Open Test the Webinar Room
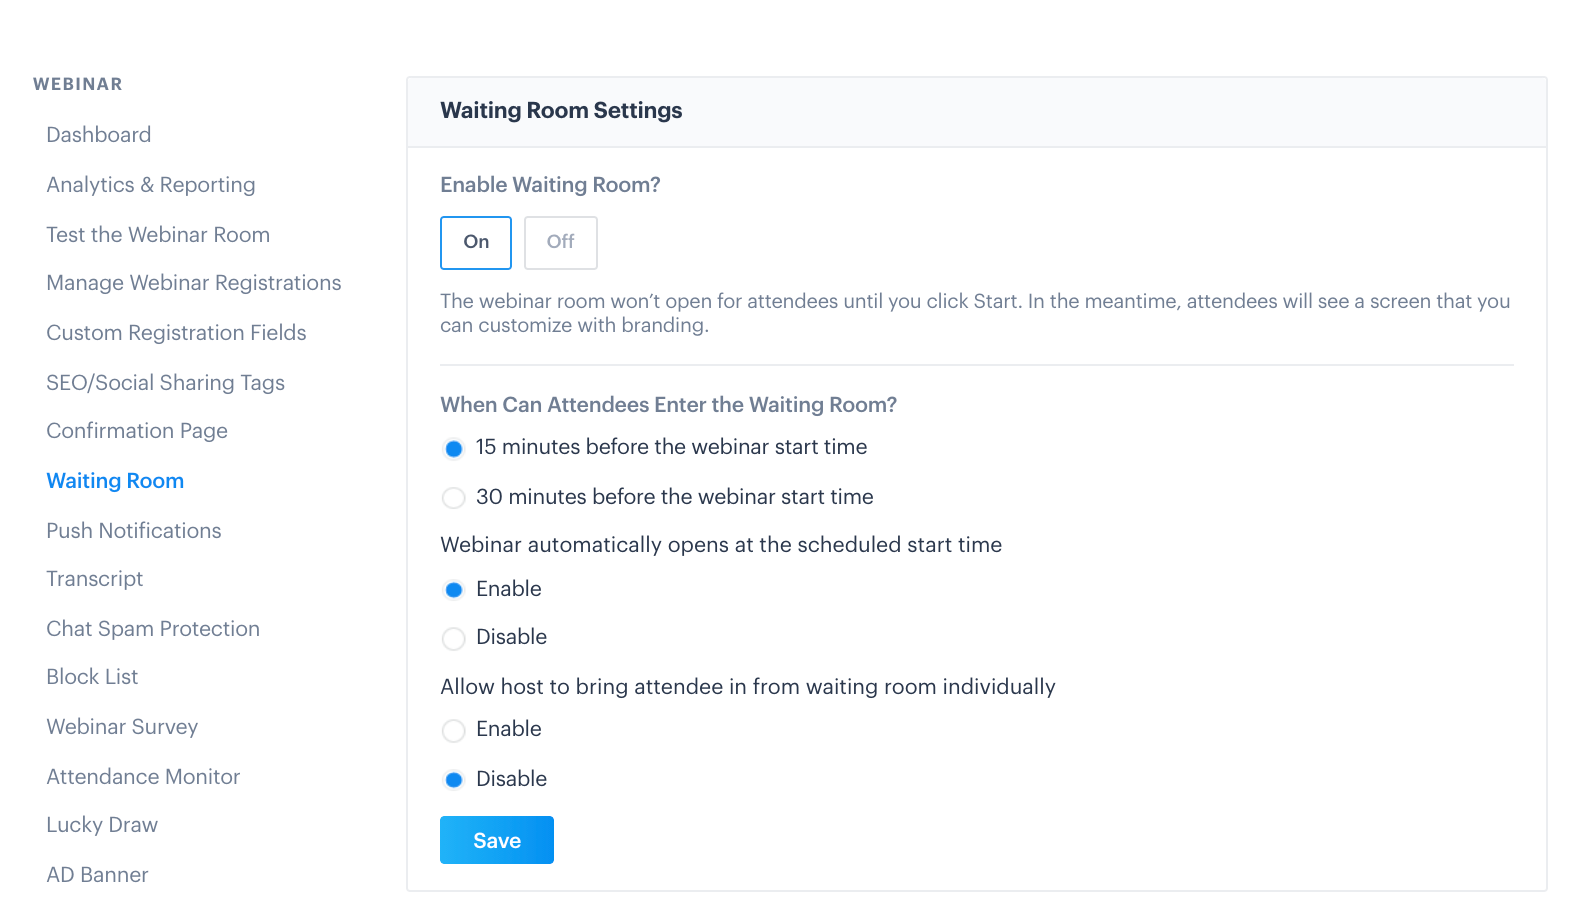This screenshot has width=1576, height=912. coord(158,235)
